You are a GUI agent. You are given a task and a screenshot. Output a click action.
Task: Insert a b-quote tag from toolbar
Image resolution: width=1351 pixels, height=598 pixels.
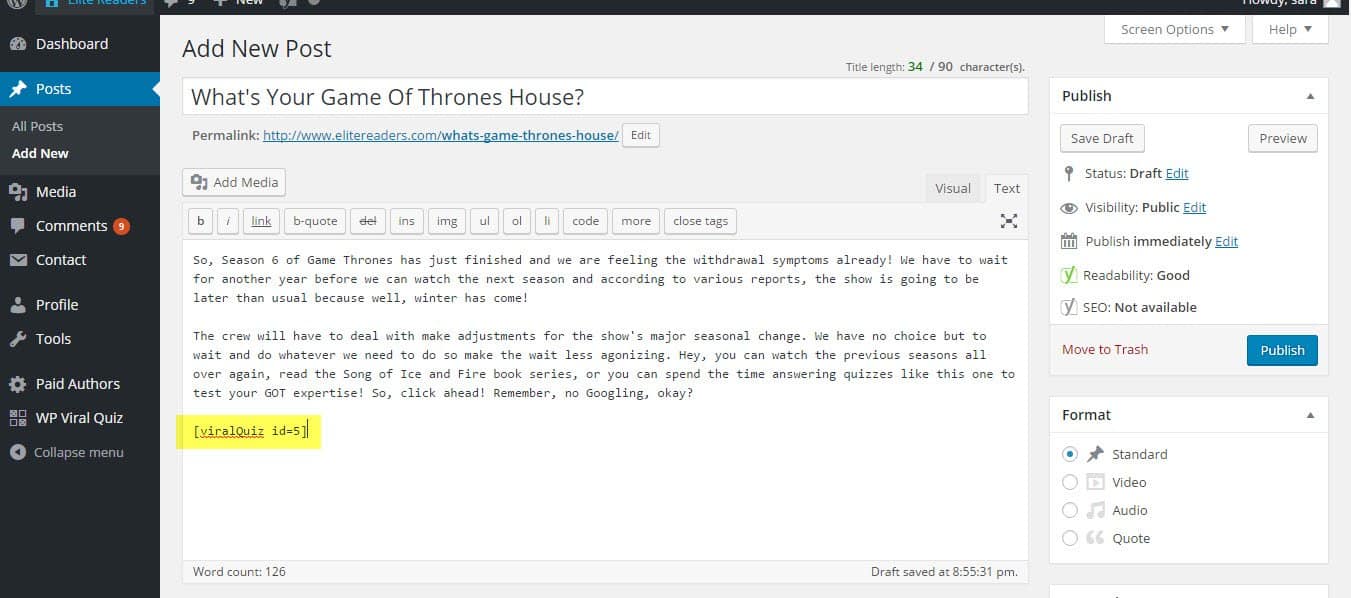315,221
